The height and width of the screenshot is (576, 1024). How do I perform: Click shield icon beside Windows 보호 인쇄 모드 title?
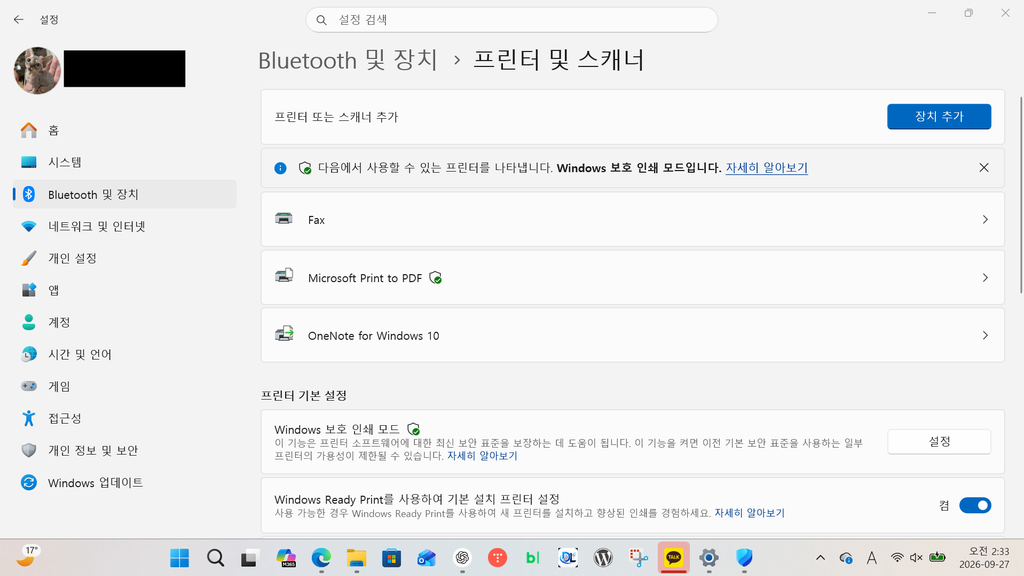[x=413, y=429]
